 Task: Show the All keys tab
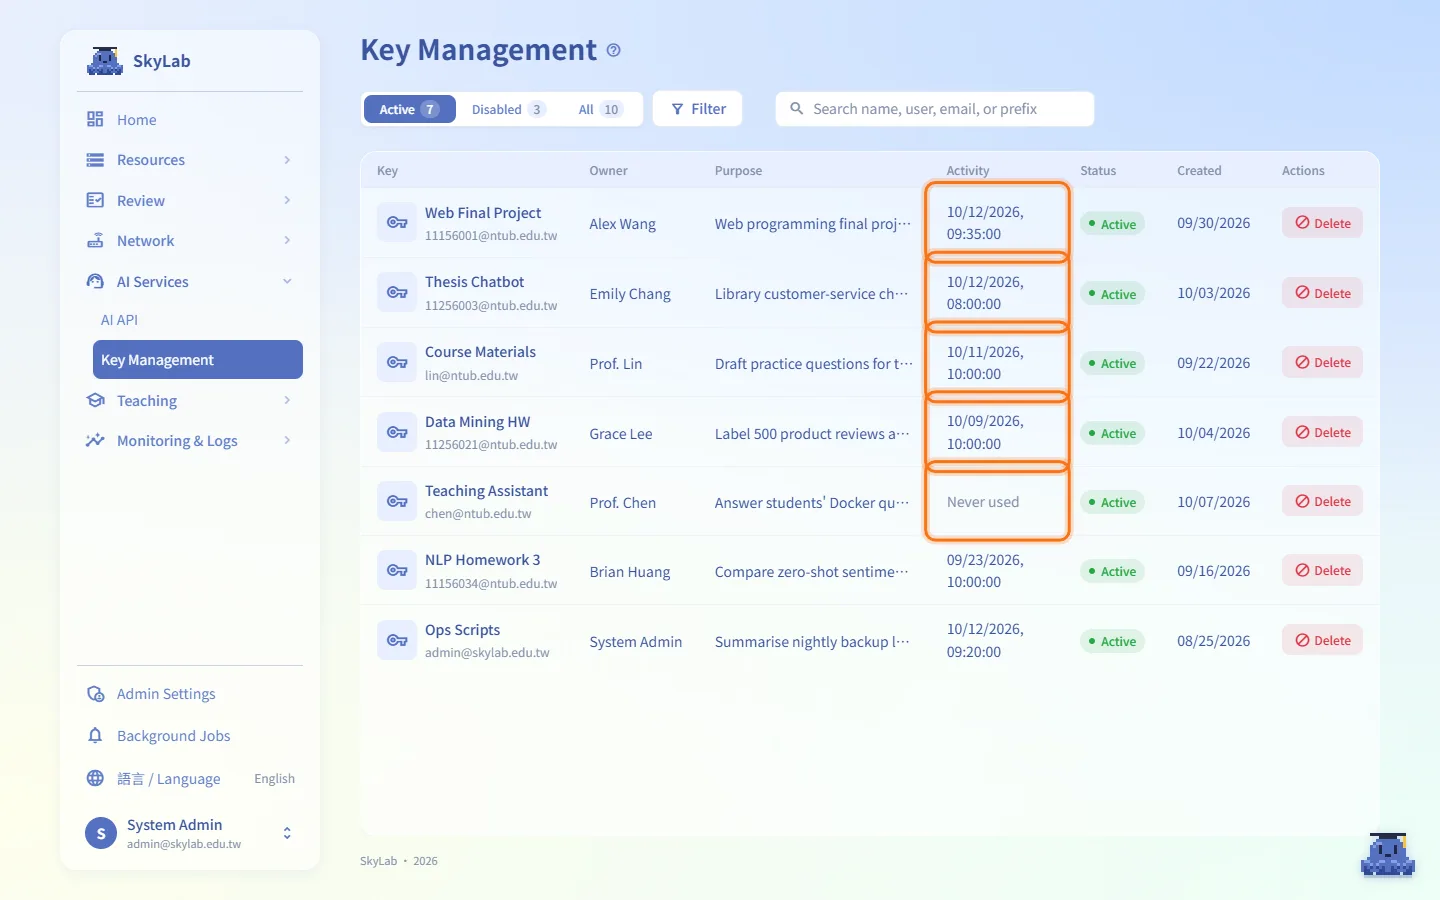pos(600,109)
